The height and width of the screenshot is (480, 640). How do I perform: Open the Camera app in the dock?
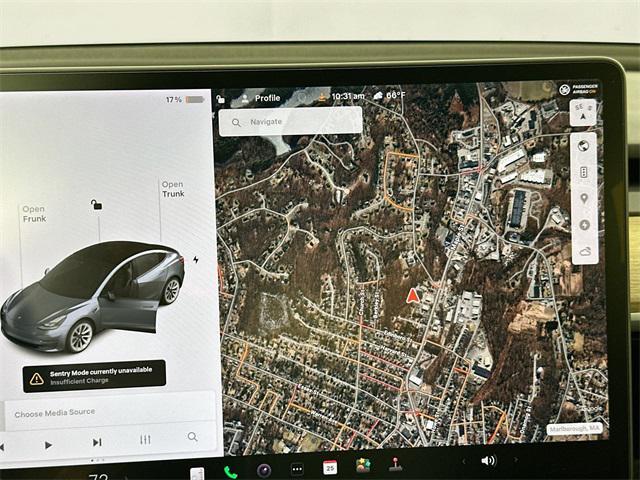click(264, 470)
